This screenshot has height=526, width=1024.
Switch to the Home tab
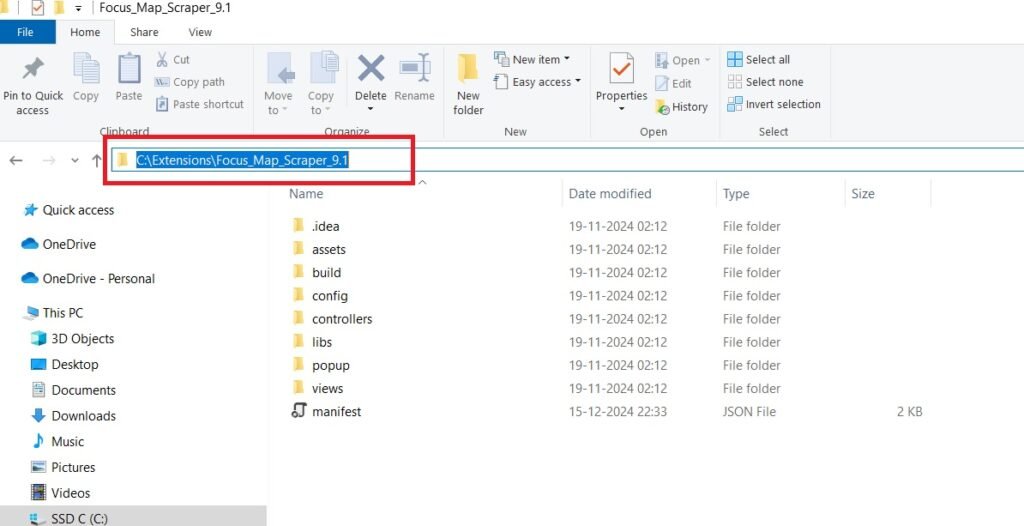tap(86, 32)
